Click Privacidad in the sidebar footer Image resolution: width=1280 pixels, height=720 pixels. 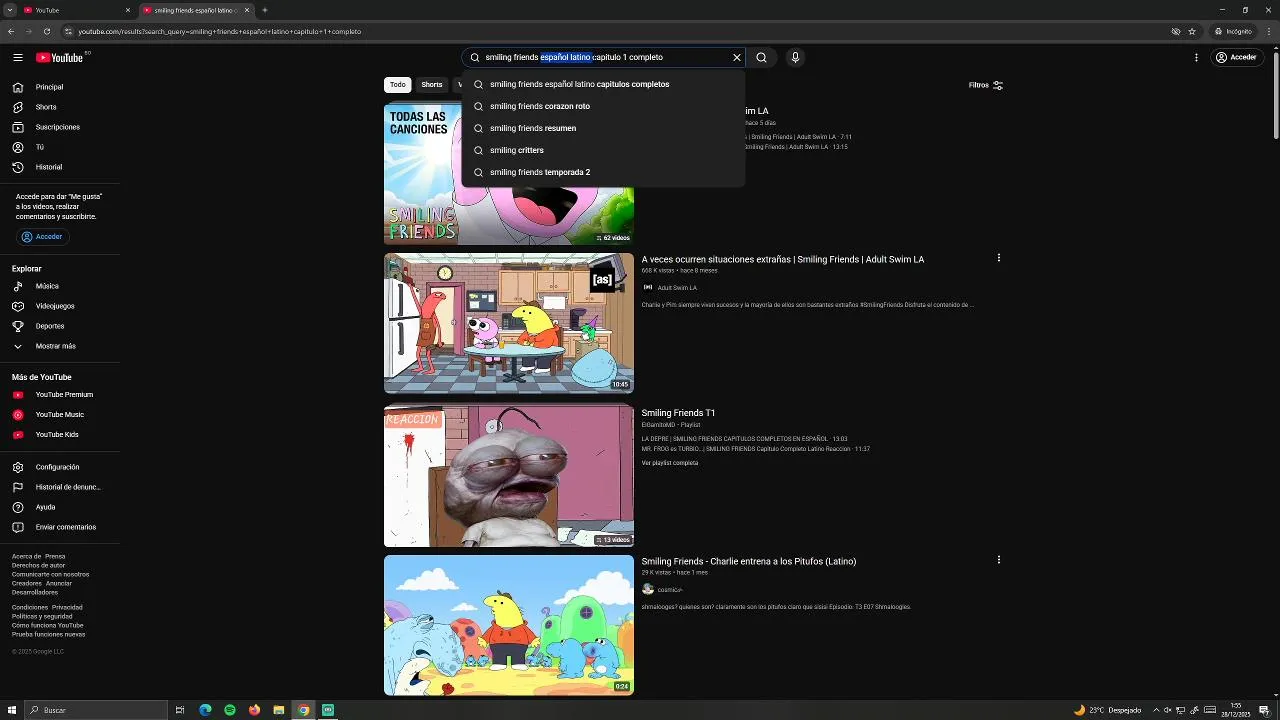click(x=67, y=608)
